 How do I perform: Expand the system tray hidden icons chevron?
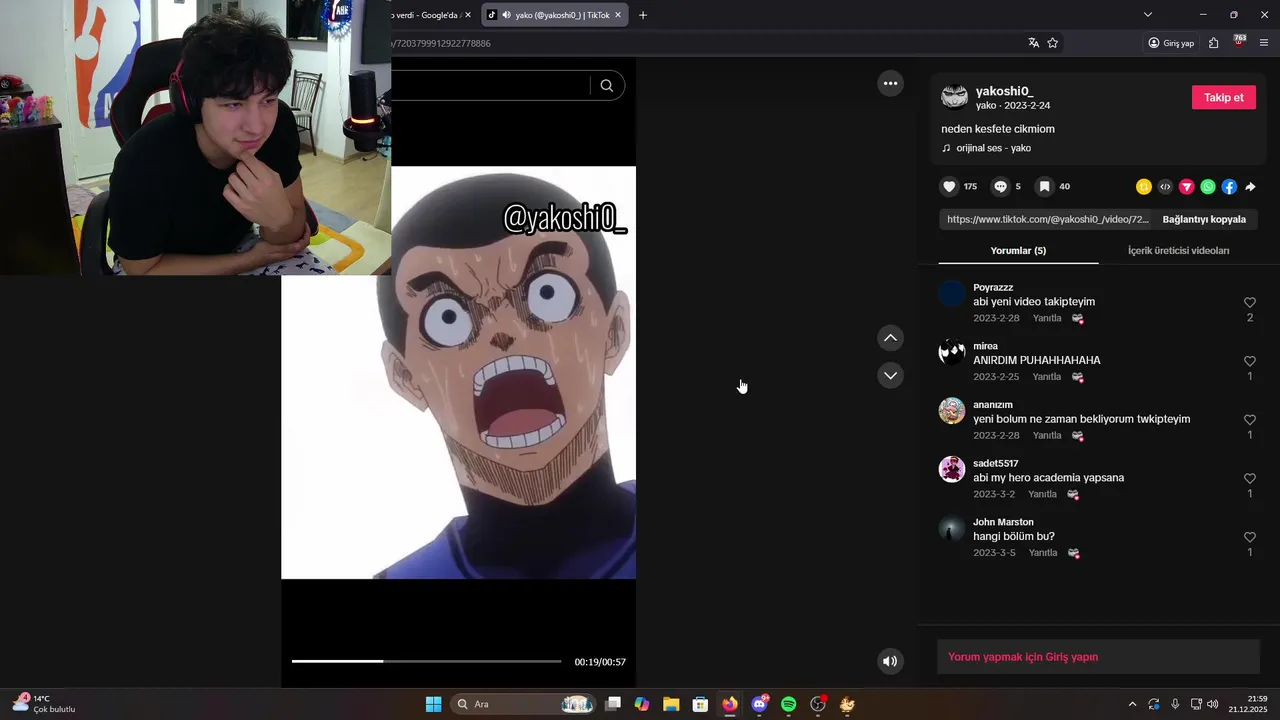(x=1132, y=704)
